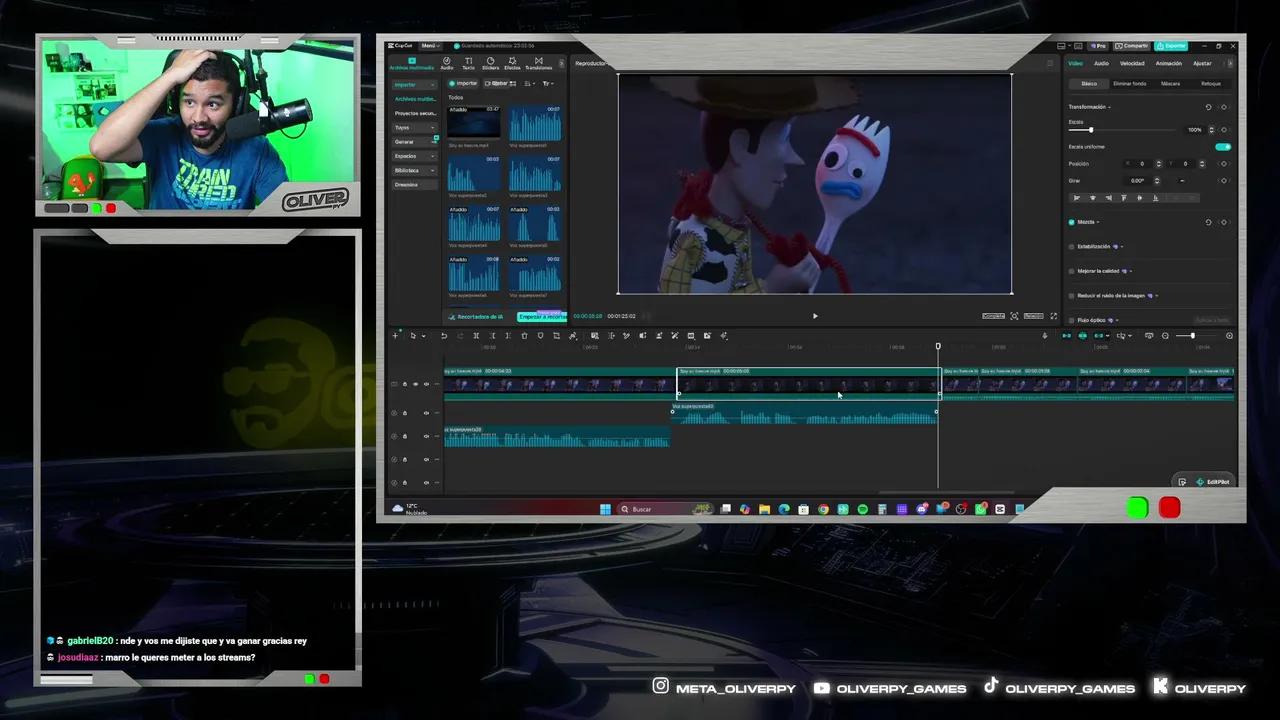This screenshot has width=1280, height=720.
Task: Click the redo arrow in timeline toolbar
Action: click(460, 336)
